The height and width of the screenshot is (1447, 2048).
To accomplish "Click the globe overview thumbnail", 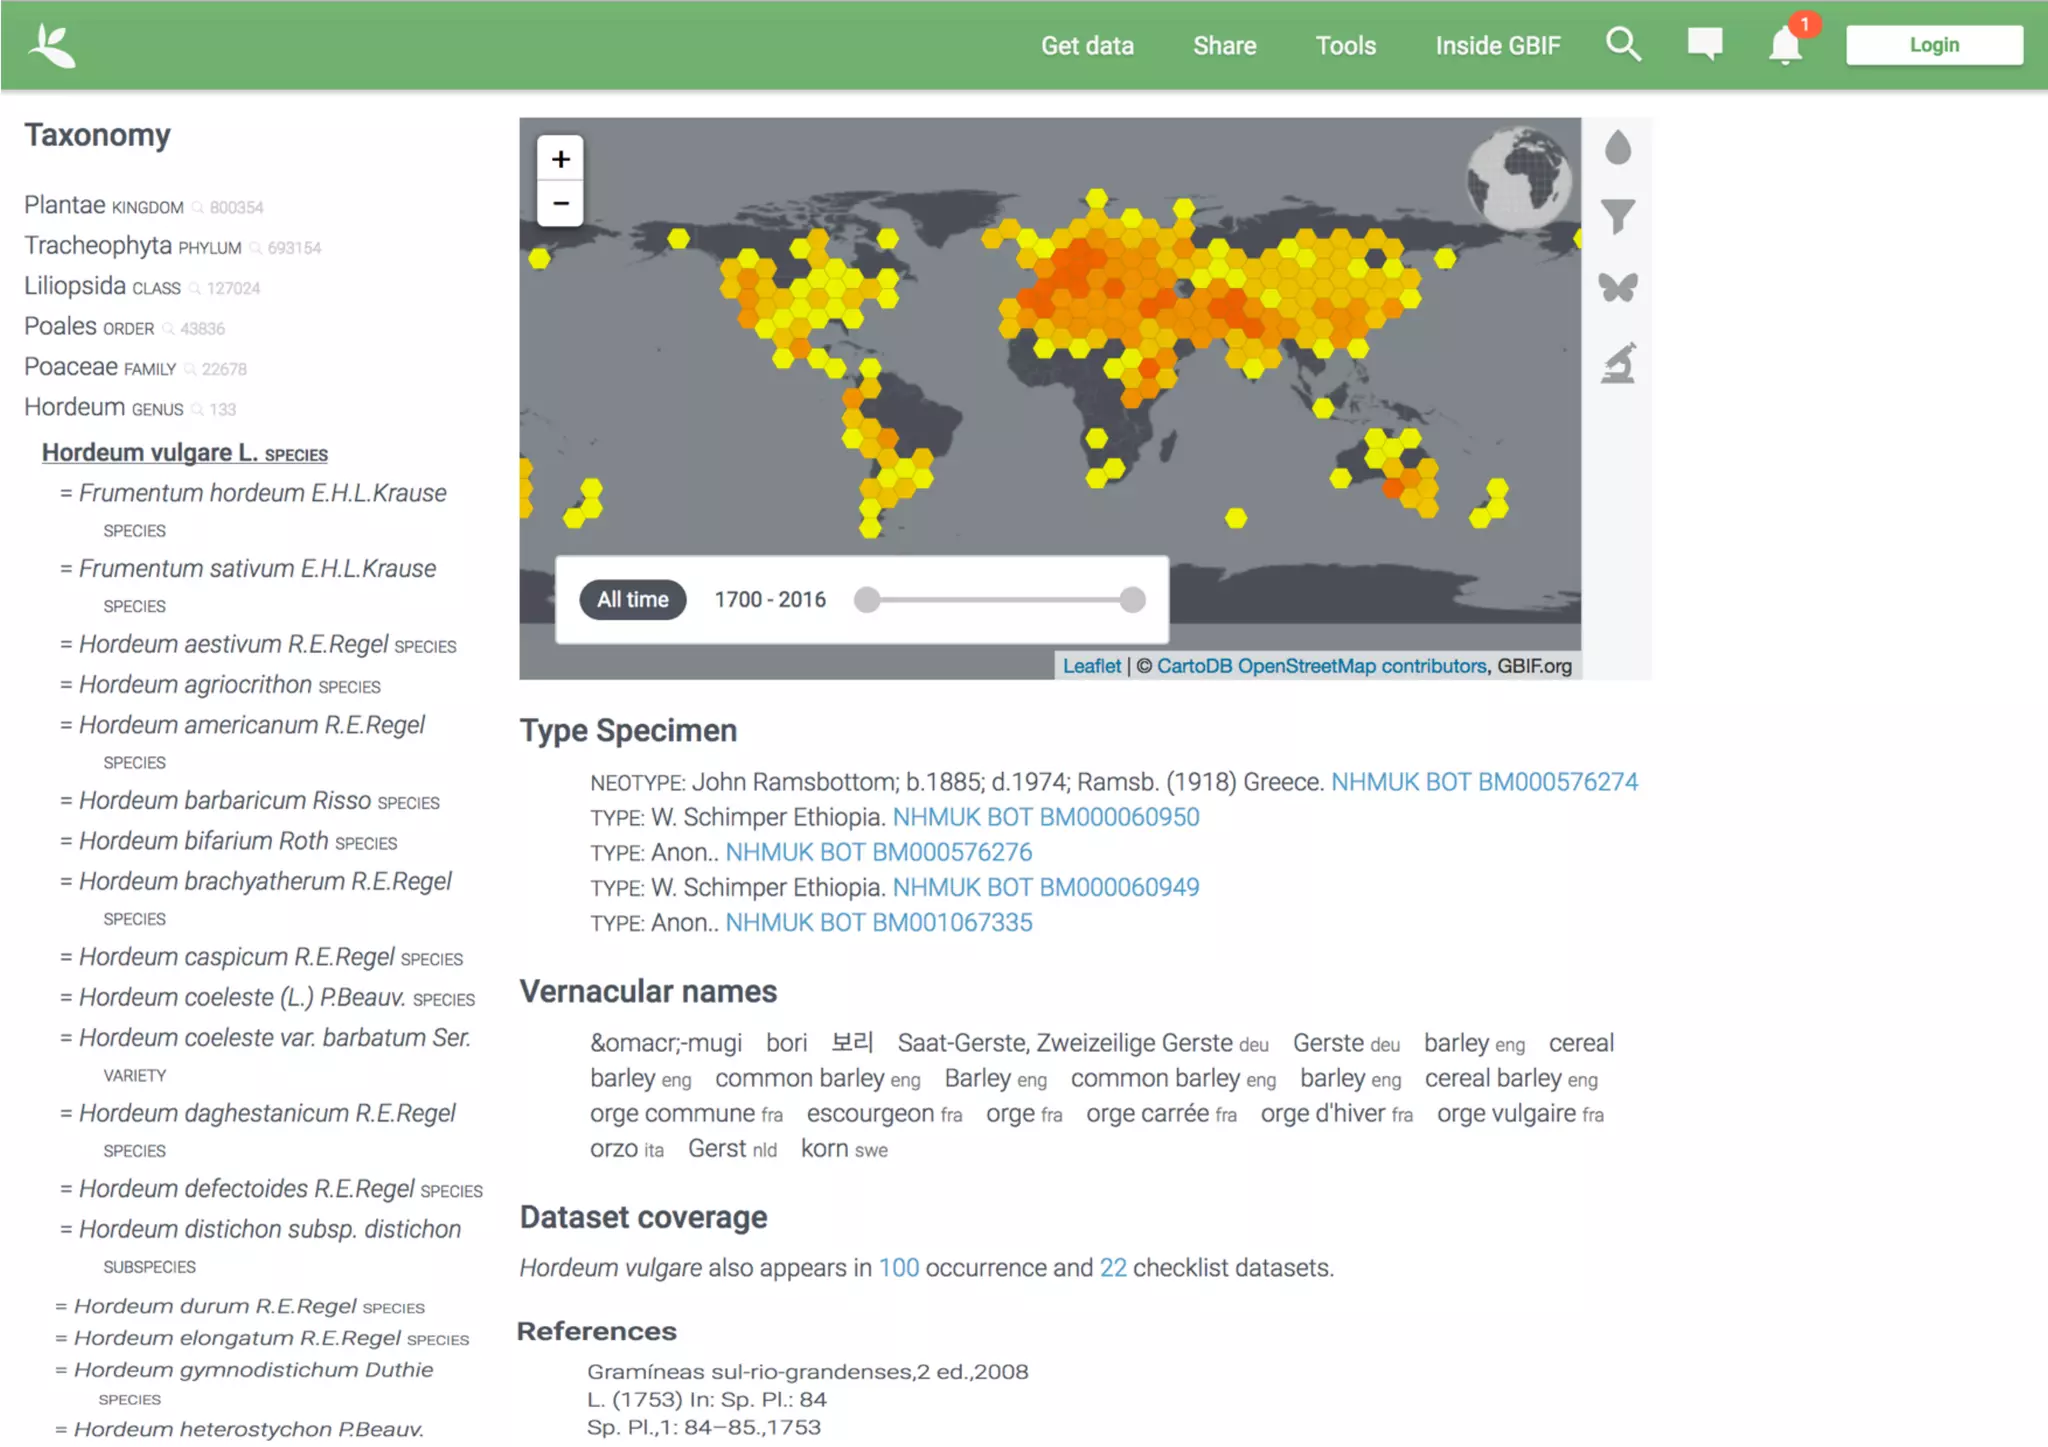I will coord(1518,179).
